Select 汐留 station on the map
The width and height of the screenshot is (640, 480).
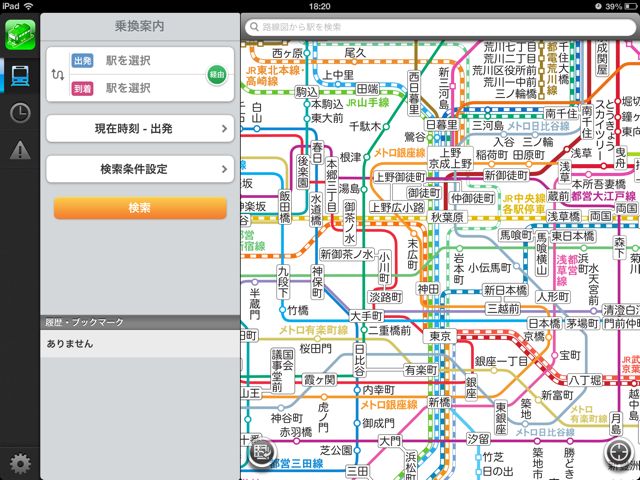[x=478, y=439]
